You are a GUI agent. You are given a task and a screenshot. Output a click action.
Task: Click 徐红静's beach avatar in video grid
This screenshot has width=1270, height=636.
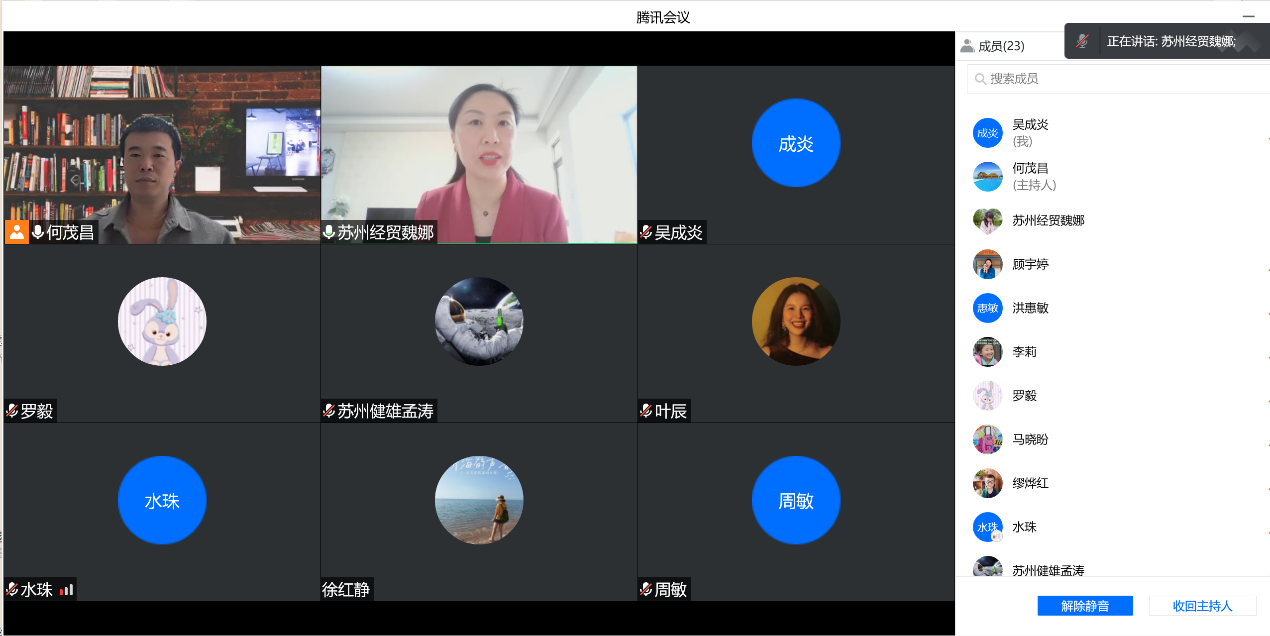pos(478,500)
